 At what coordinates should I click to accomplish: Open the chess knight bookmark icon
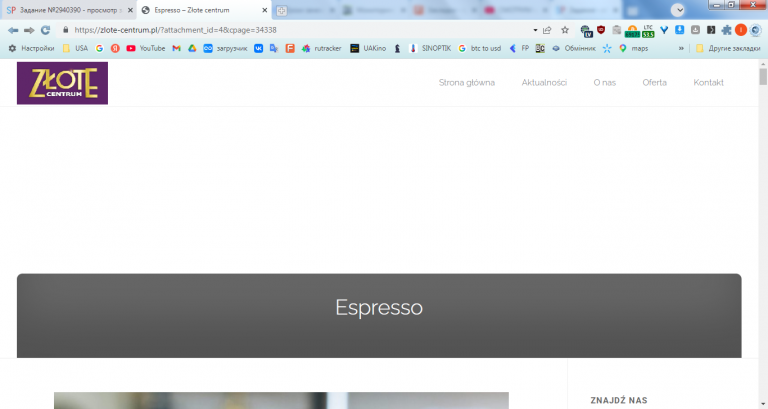397,48
